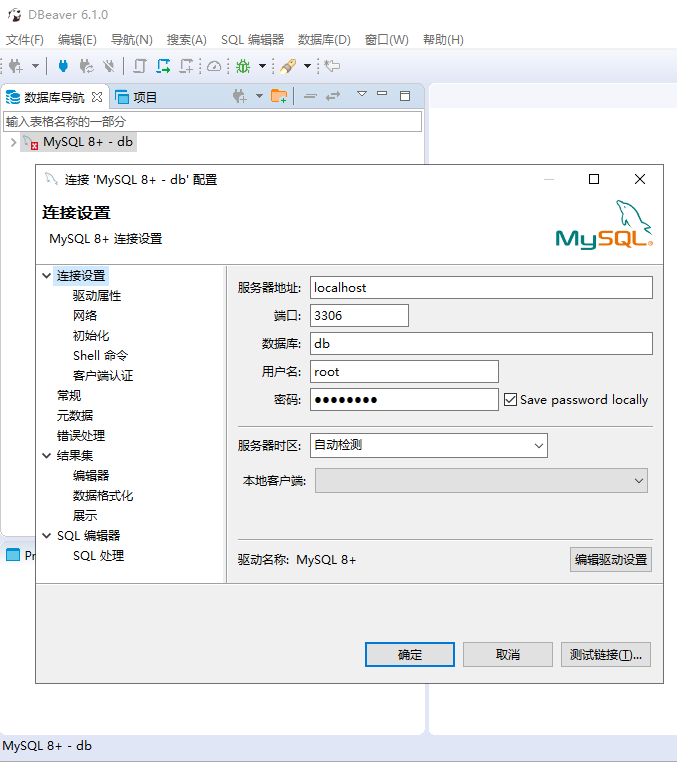Select Shell 命令 in settings tree
677x763 pixels.
coord(100,355)
